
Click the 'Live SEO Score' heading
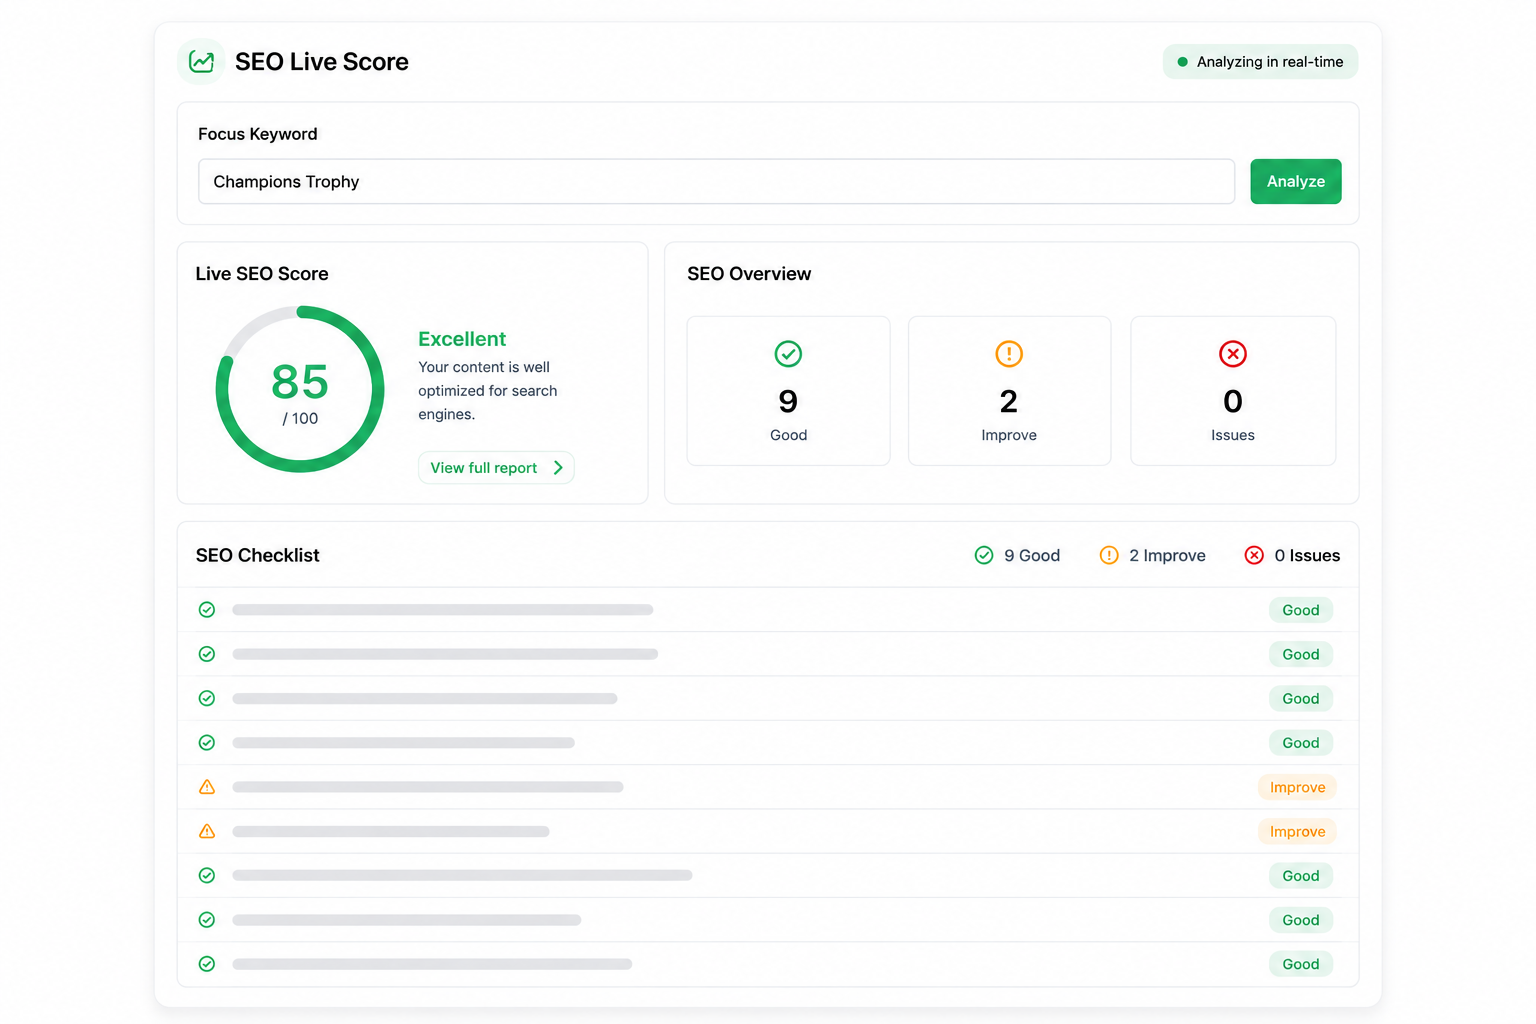coord(262,274)
